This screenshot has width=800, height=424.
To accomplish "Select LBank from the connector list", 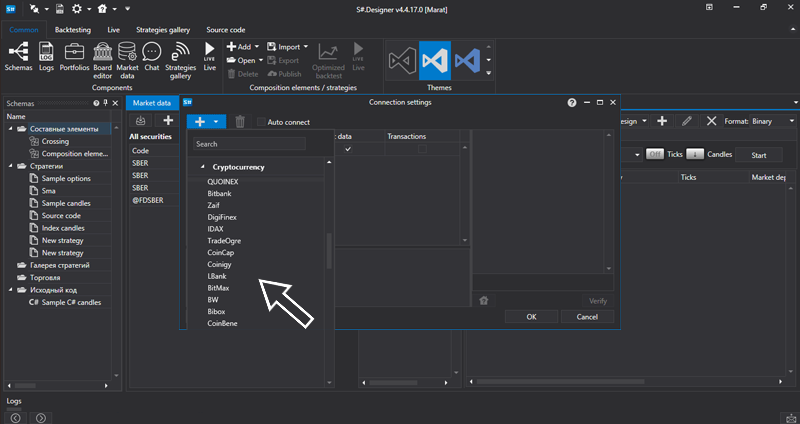I will pyautogui.click(x=217, y=275).
